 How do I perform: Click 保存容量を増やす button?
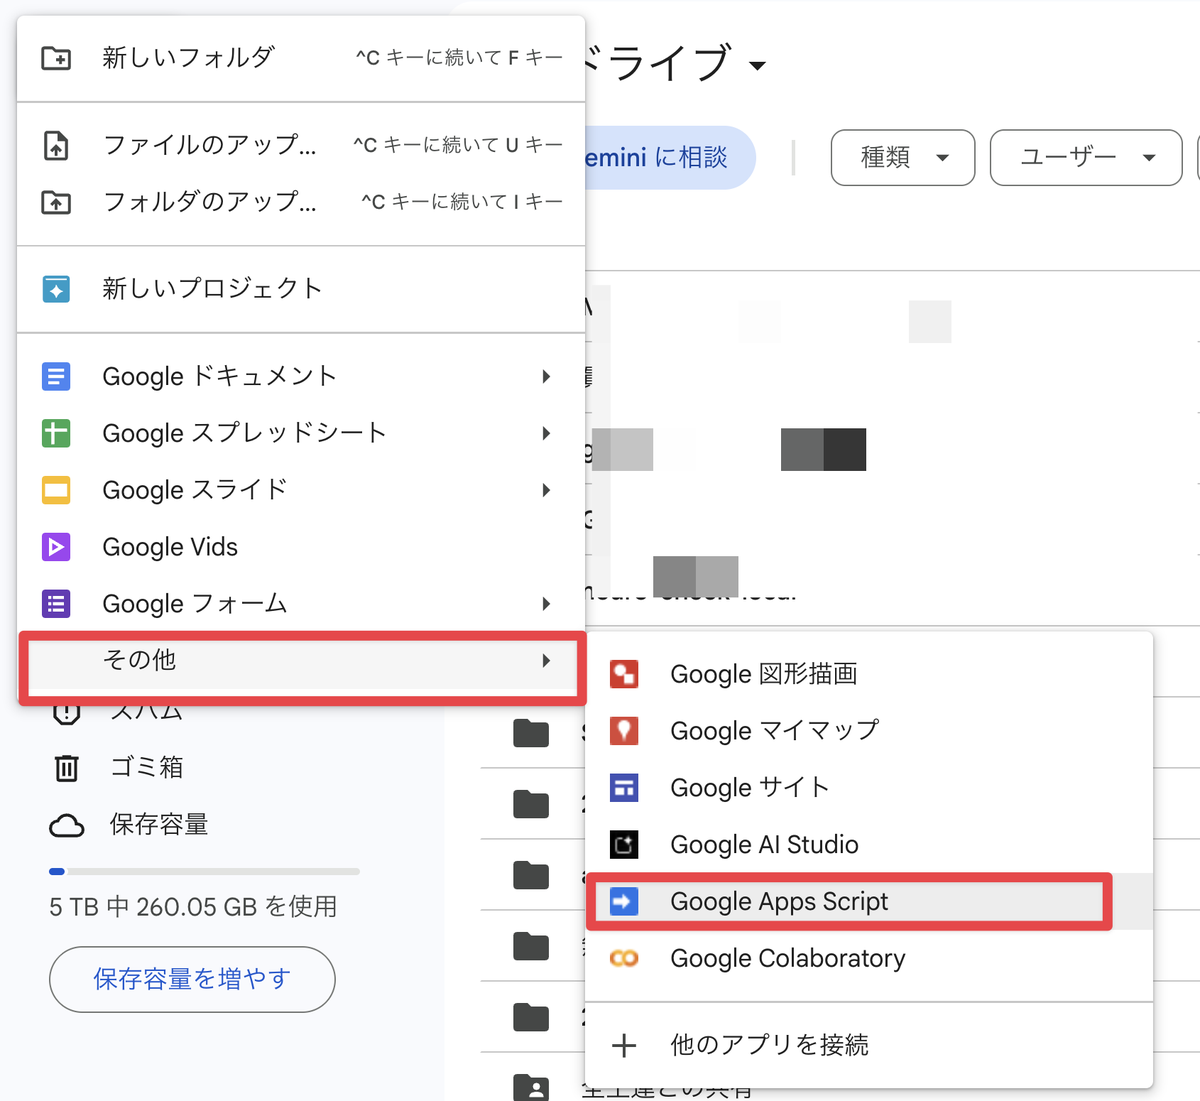192,979
